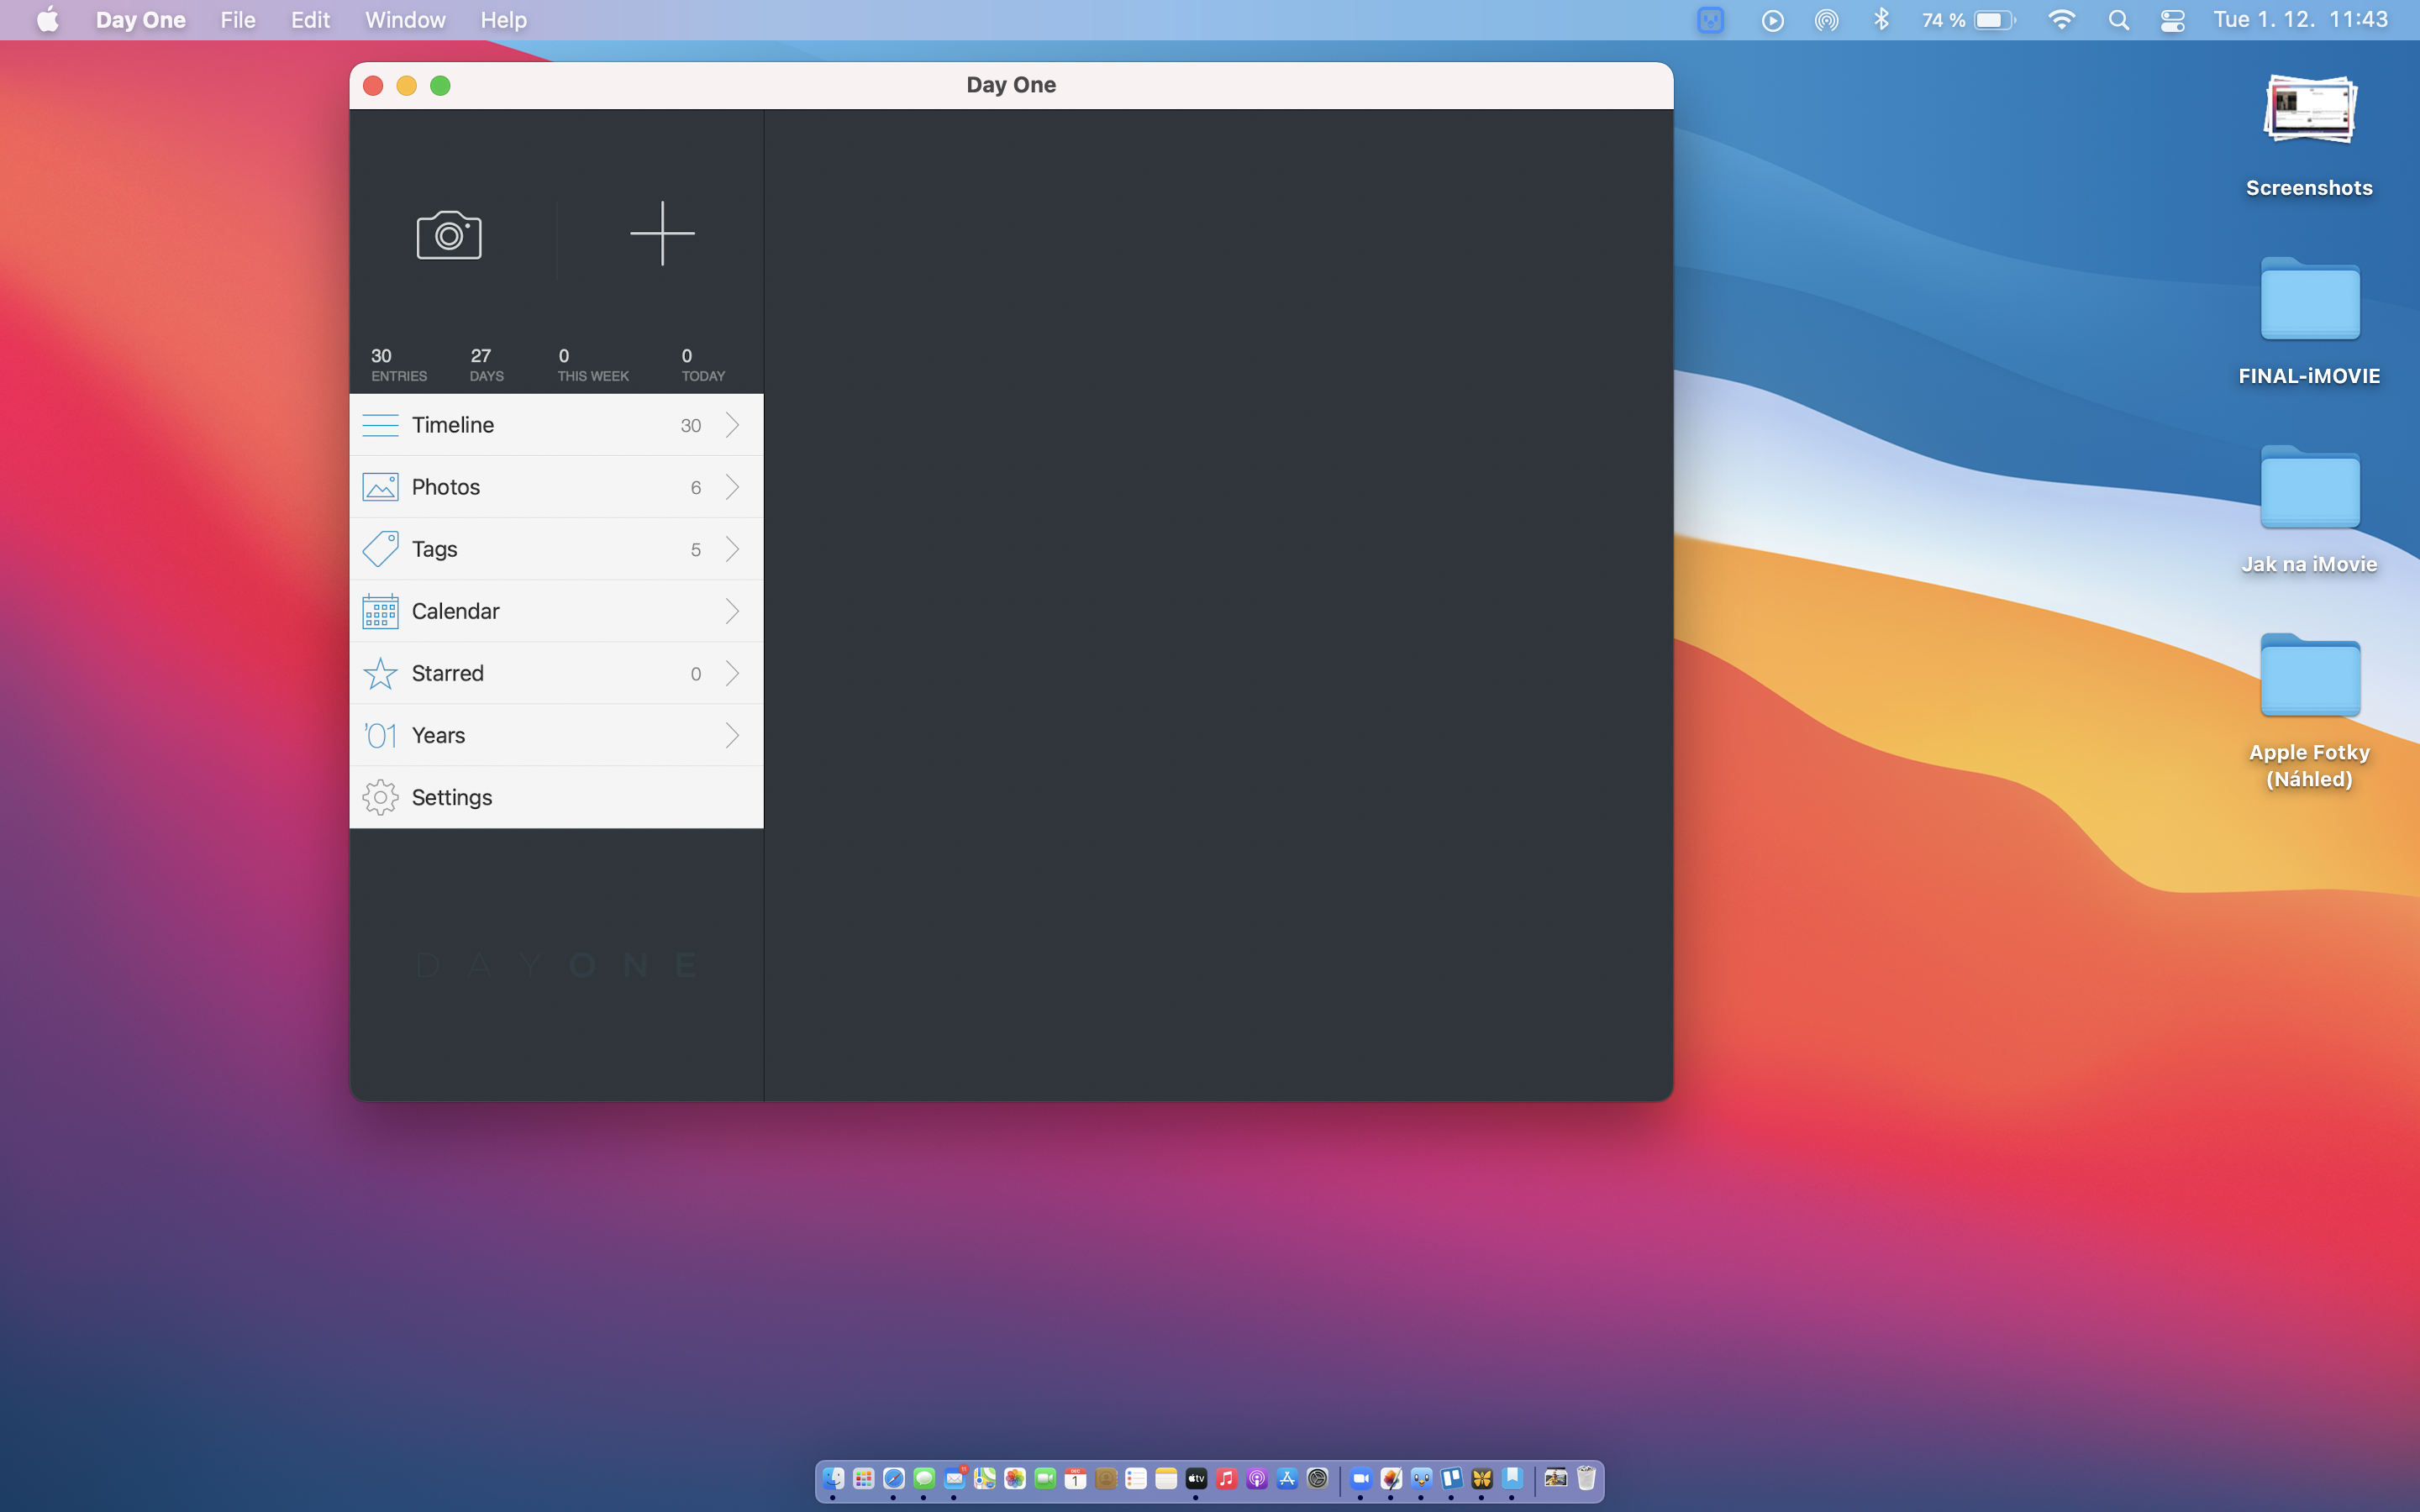
Task: Click the Calendar grid icon
Action: 380,611
